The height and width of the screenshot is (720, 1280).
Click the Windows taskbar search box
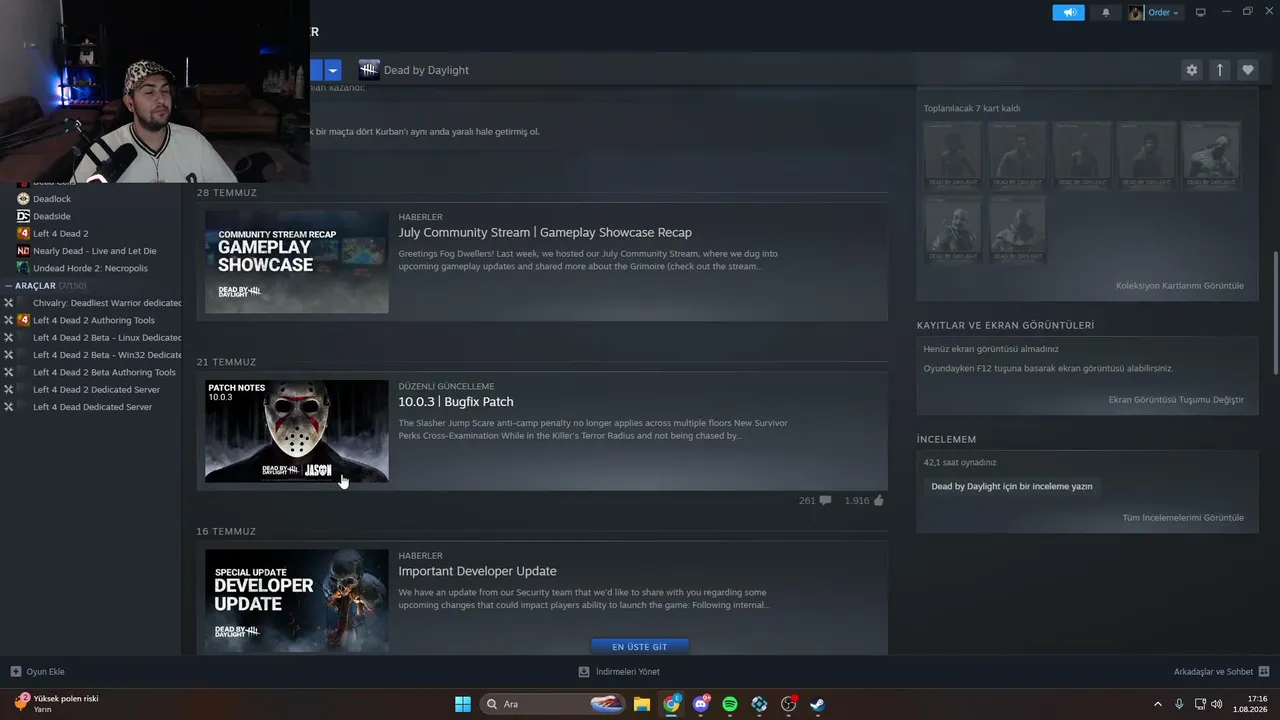click(x=554, y=704)
